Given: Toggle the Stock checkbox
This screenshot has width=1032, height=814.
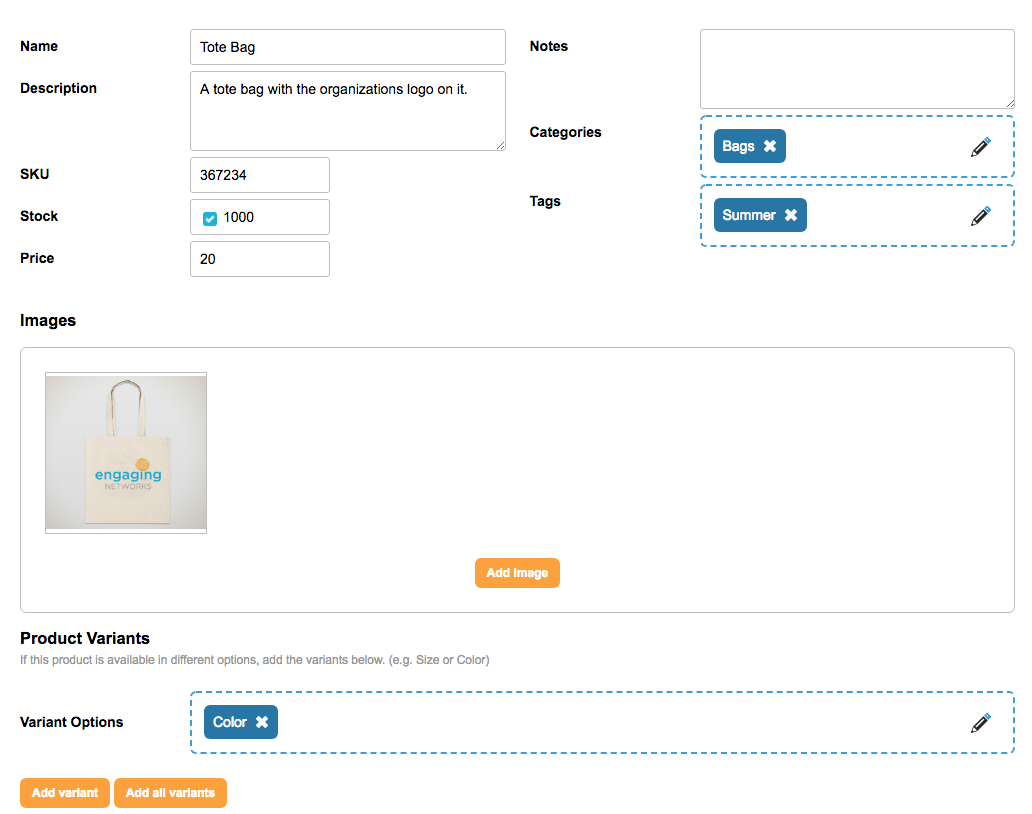Looking at the screenshot, I should [x=210, y=218].
